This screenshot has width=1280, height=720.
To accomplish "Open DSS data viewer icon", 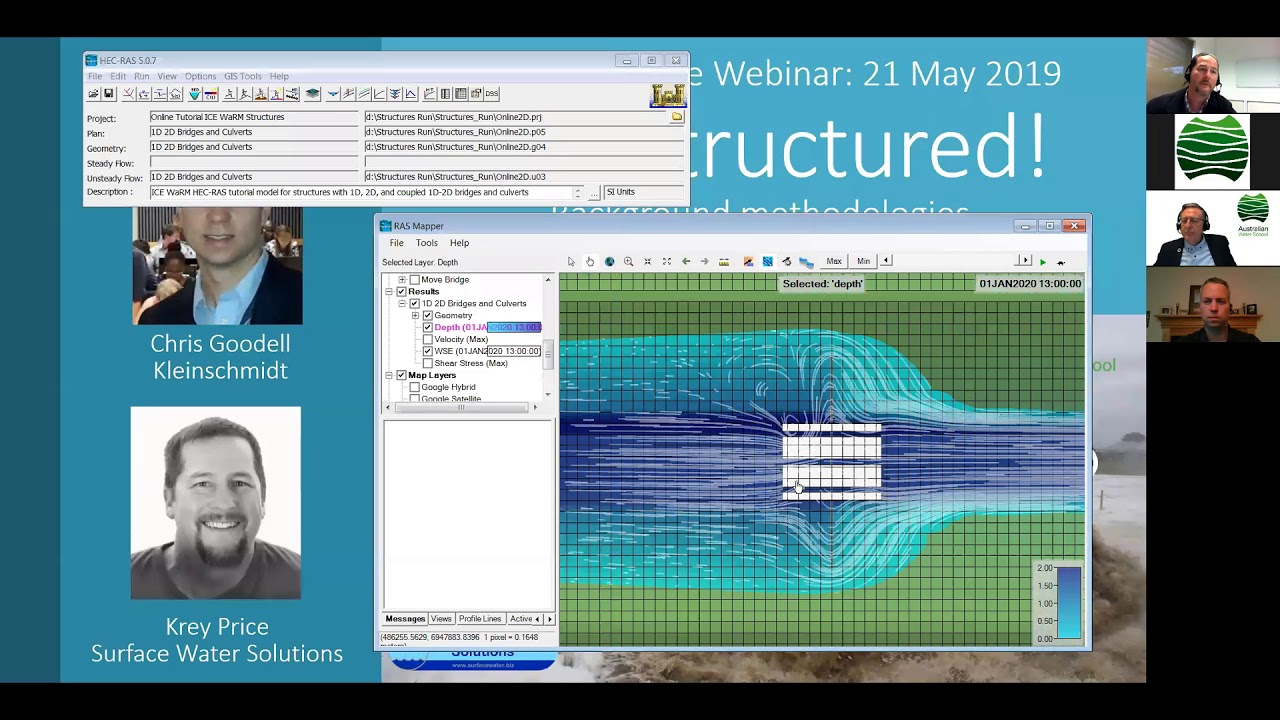I will (492, 94).
